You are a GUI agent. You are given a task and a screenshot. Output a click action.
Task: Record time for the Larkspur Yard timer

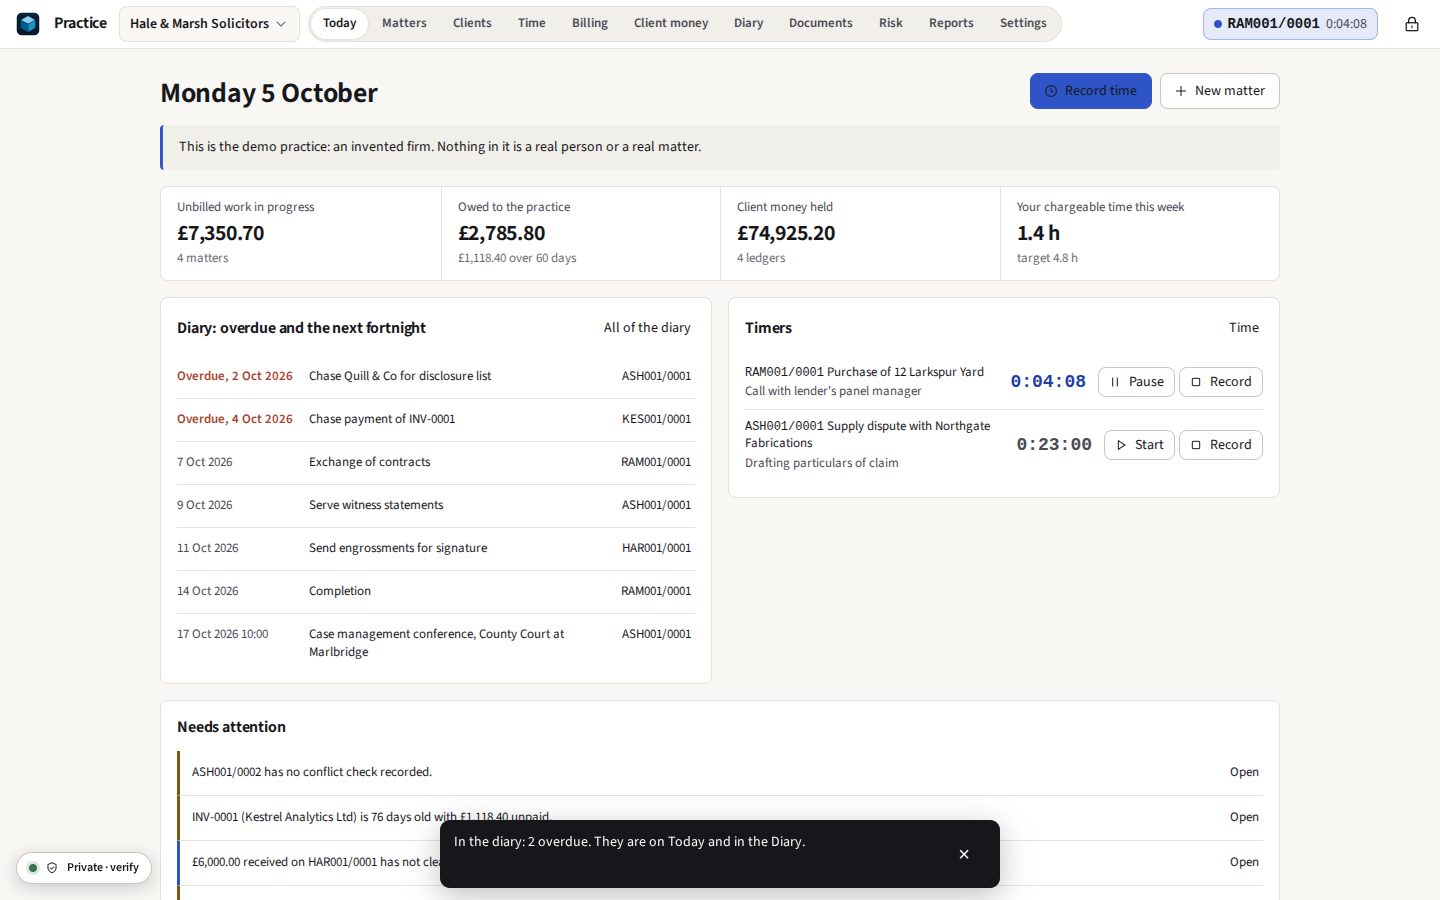[x=1220, y=382]
